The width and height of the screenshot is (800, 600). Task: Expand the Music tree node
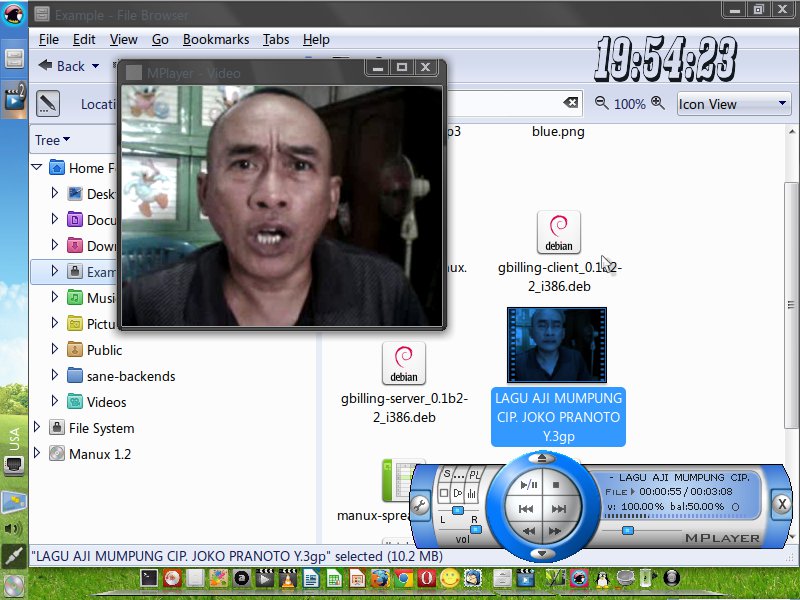pos(55,297)
